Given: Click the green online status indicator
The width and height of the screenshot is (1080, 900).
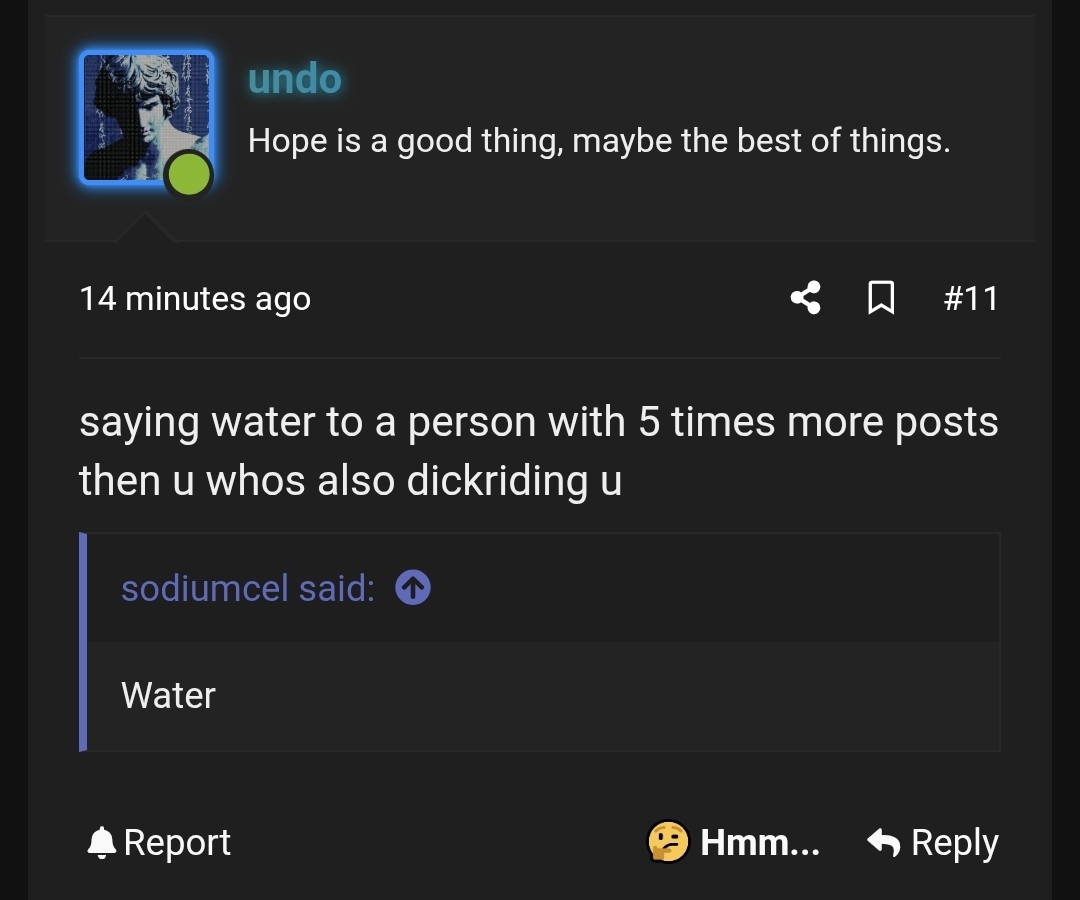Looking at the screenshot, I should click(x=189, y=175).
